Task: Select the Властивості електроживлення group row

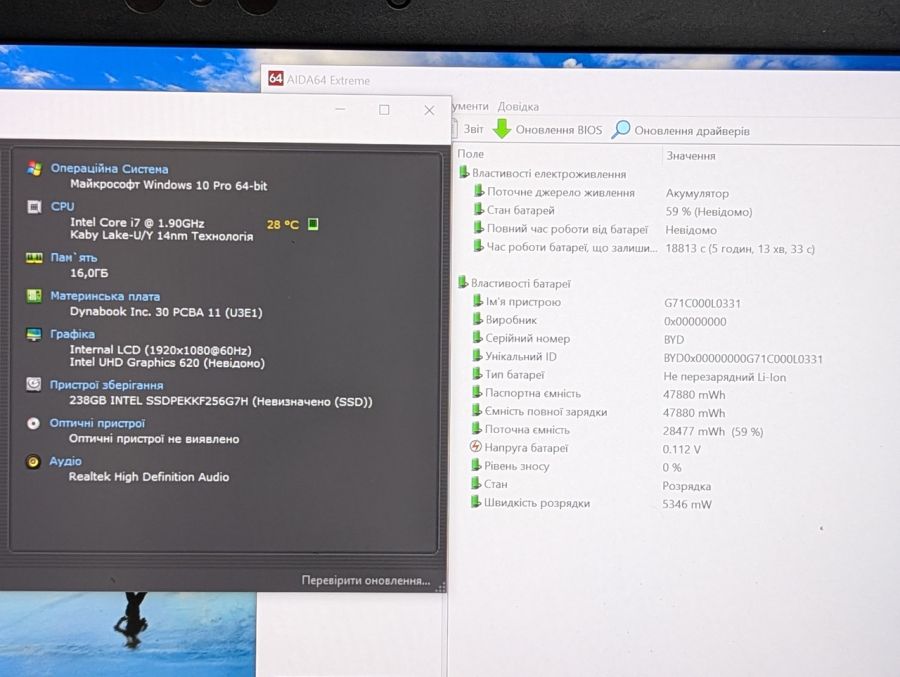Action: click(x=542, y=173)
